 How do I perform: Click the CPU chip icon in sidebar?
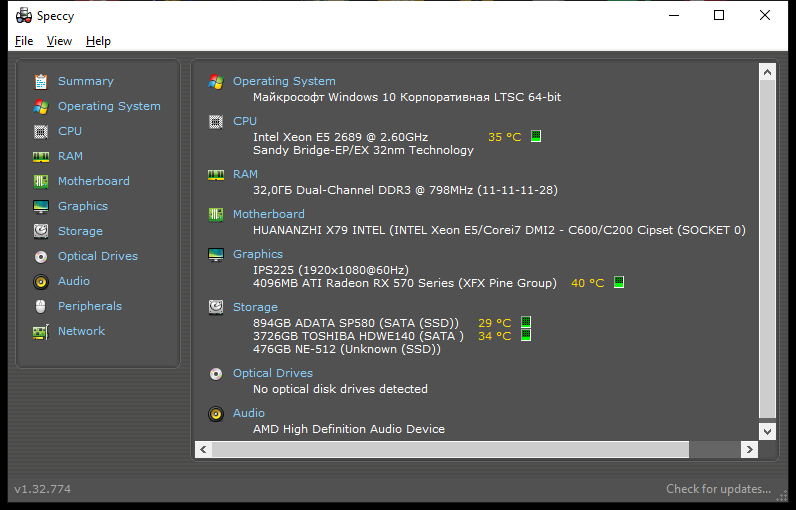[41, 131]
